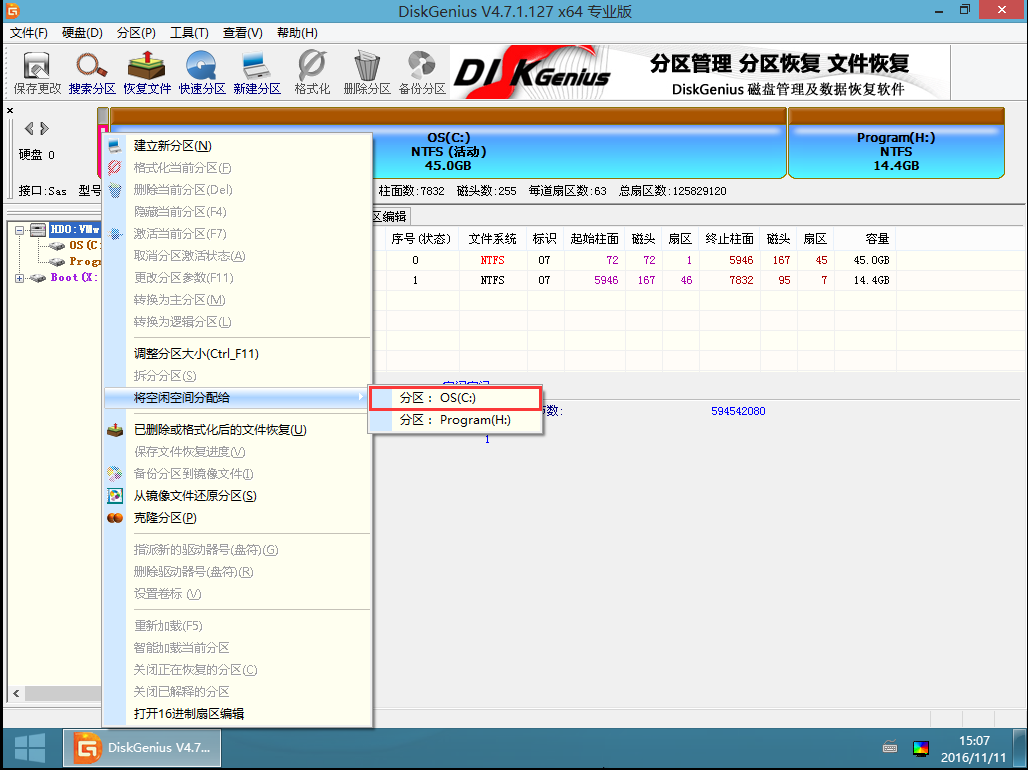1028x770 pixels.
Task: Collapse the HD0 disk tree node
Action: point(19,230)
